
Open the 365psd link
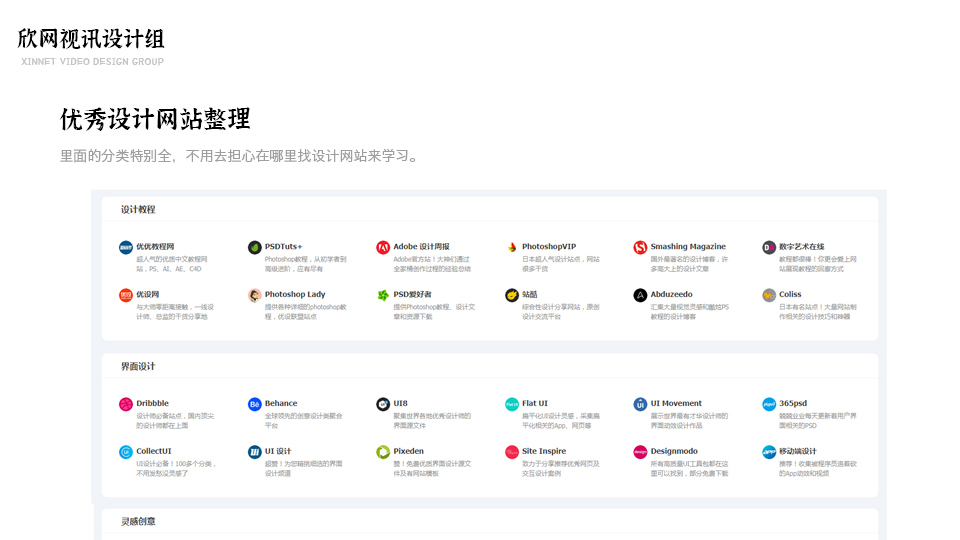tap(792, 403)
